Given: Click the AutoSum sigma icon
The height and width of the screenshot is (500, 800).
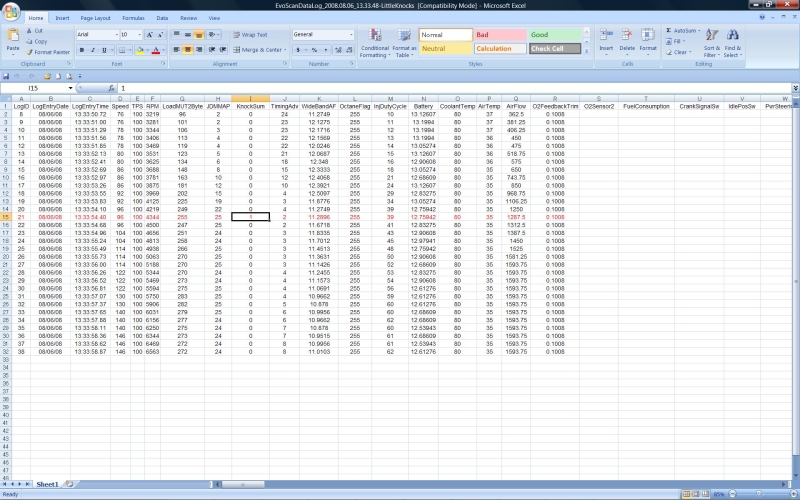Looking at the screenshot, I should (x=667, y=31).
